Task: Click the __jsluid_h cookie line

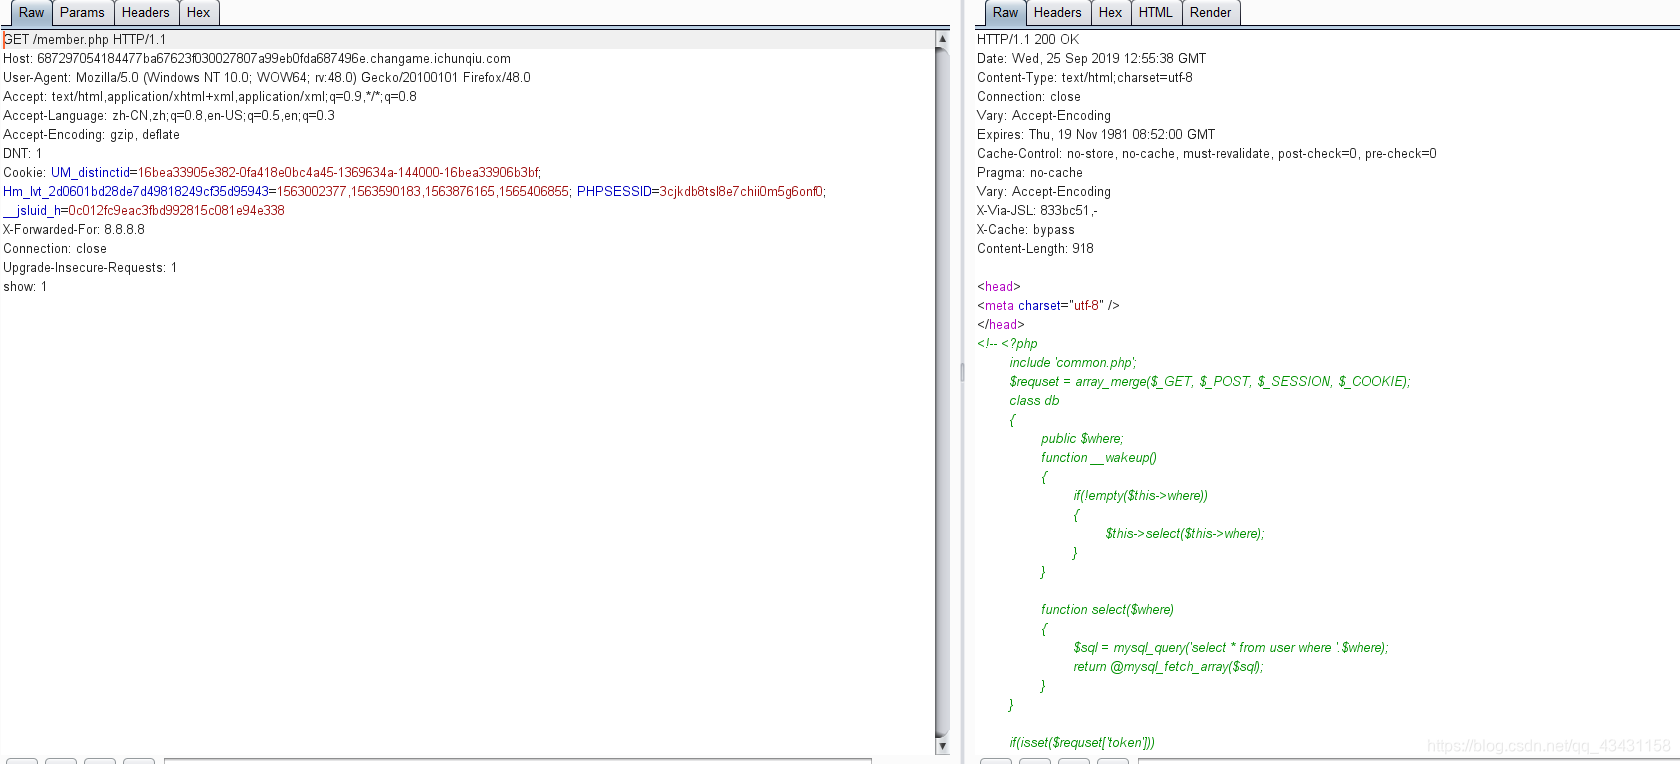Action: [x=144, y=211]
